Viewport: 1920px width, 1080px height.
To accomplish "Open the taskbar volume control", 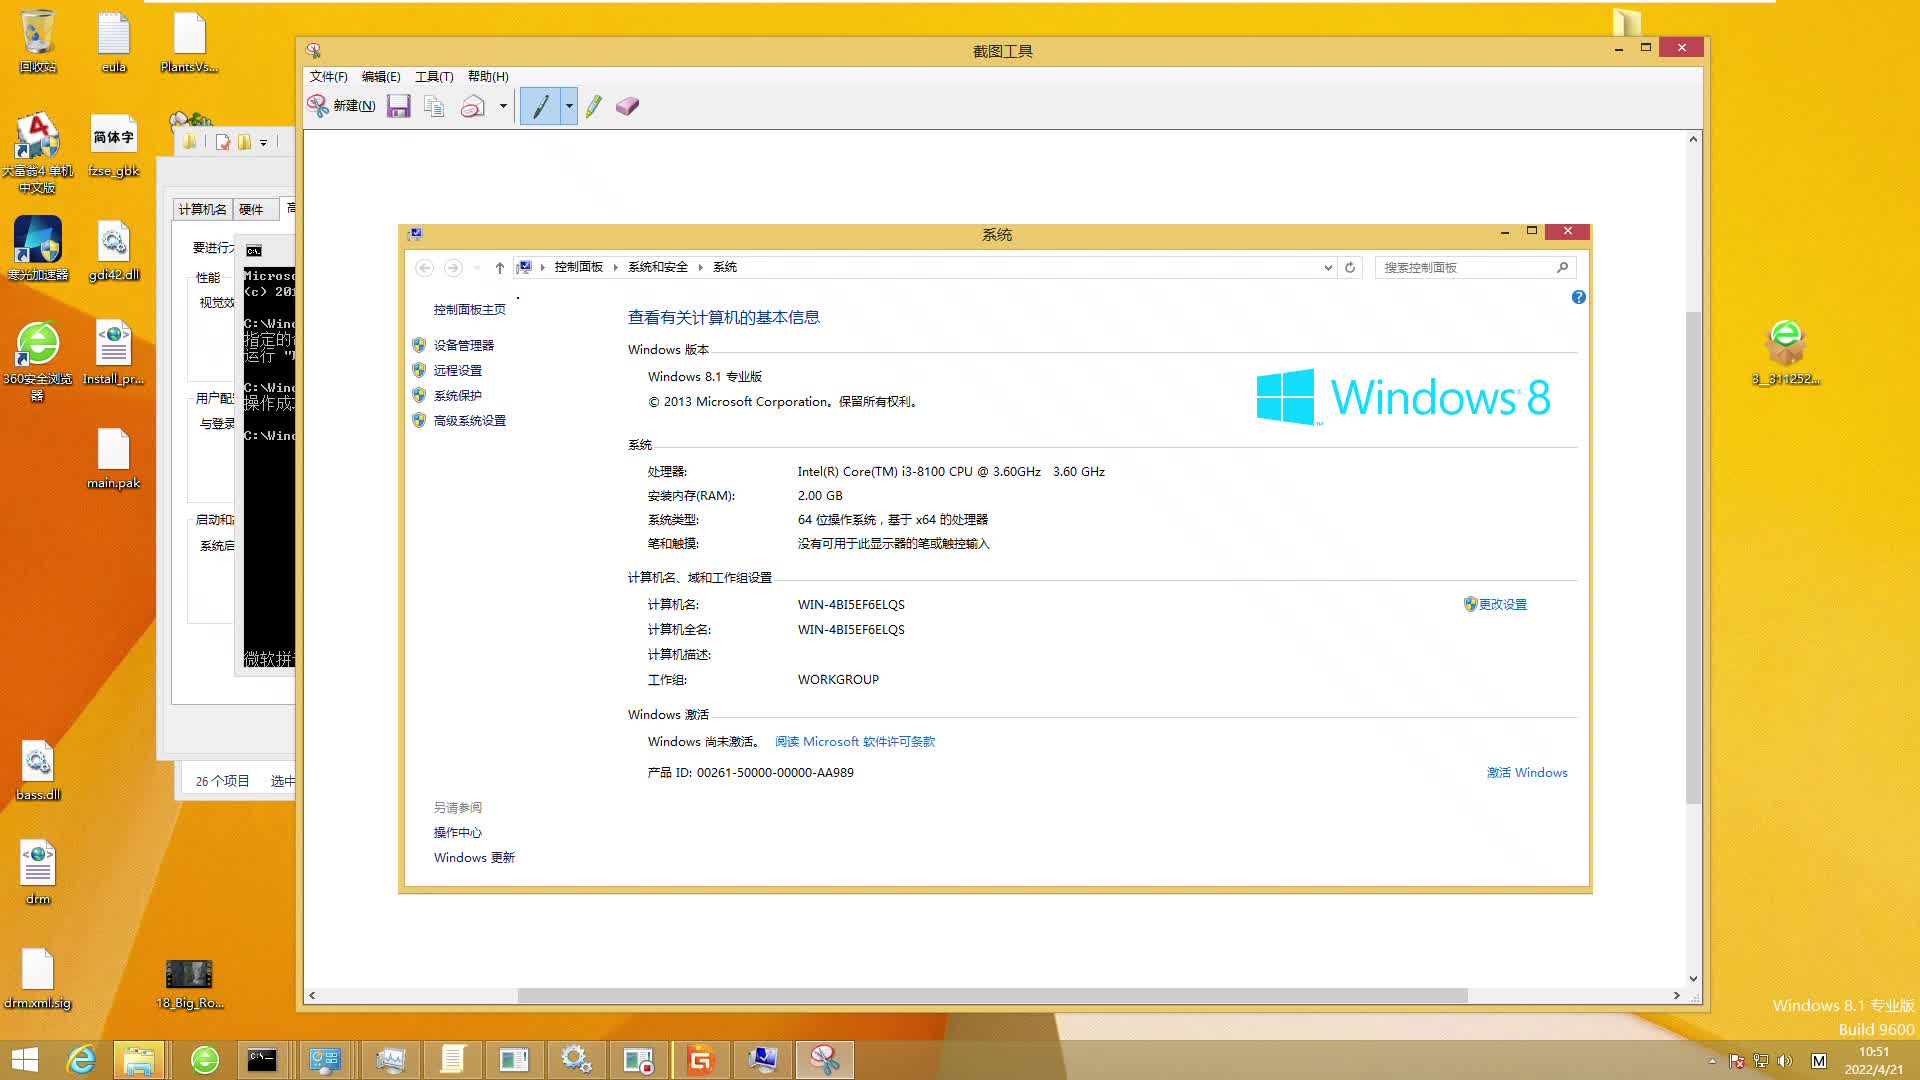I will click(x=1786, y=1061).
